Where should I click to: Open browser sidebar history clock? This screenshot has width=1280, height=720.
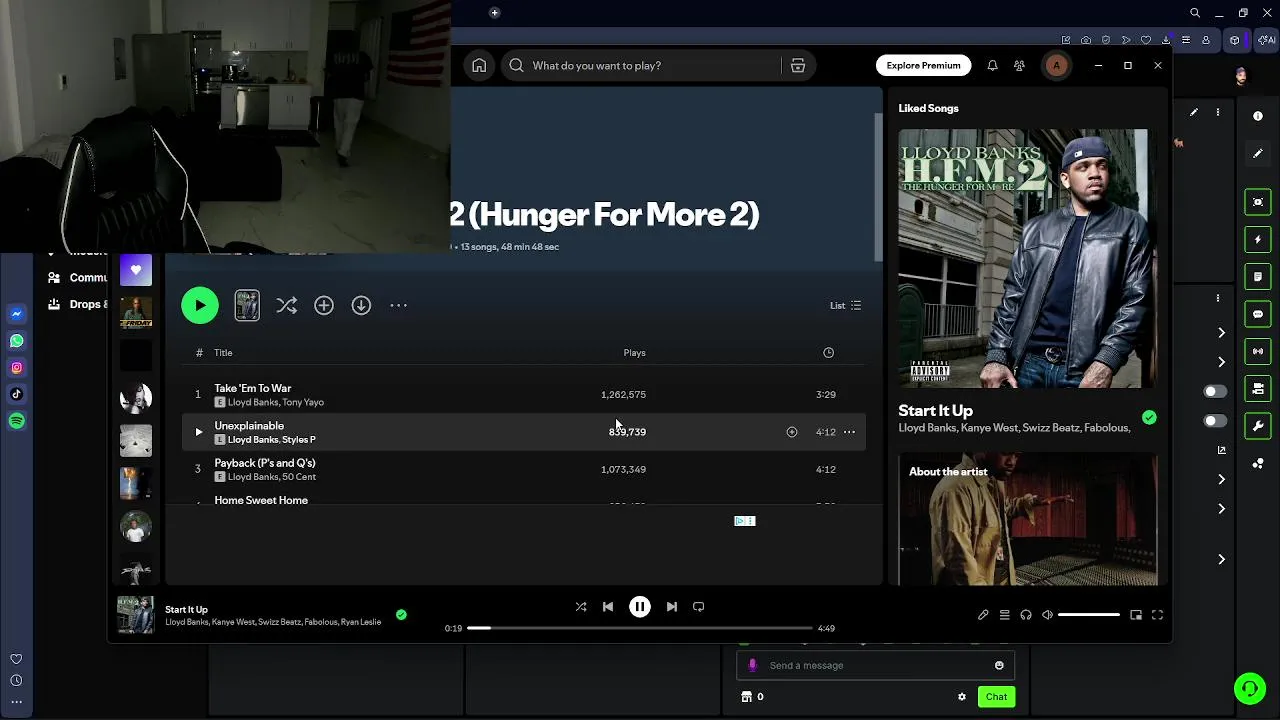[16, 680]
